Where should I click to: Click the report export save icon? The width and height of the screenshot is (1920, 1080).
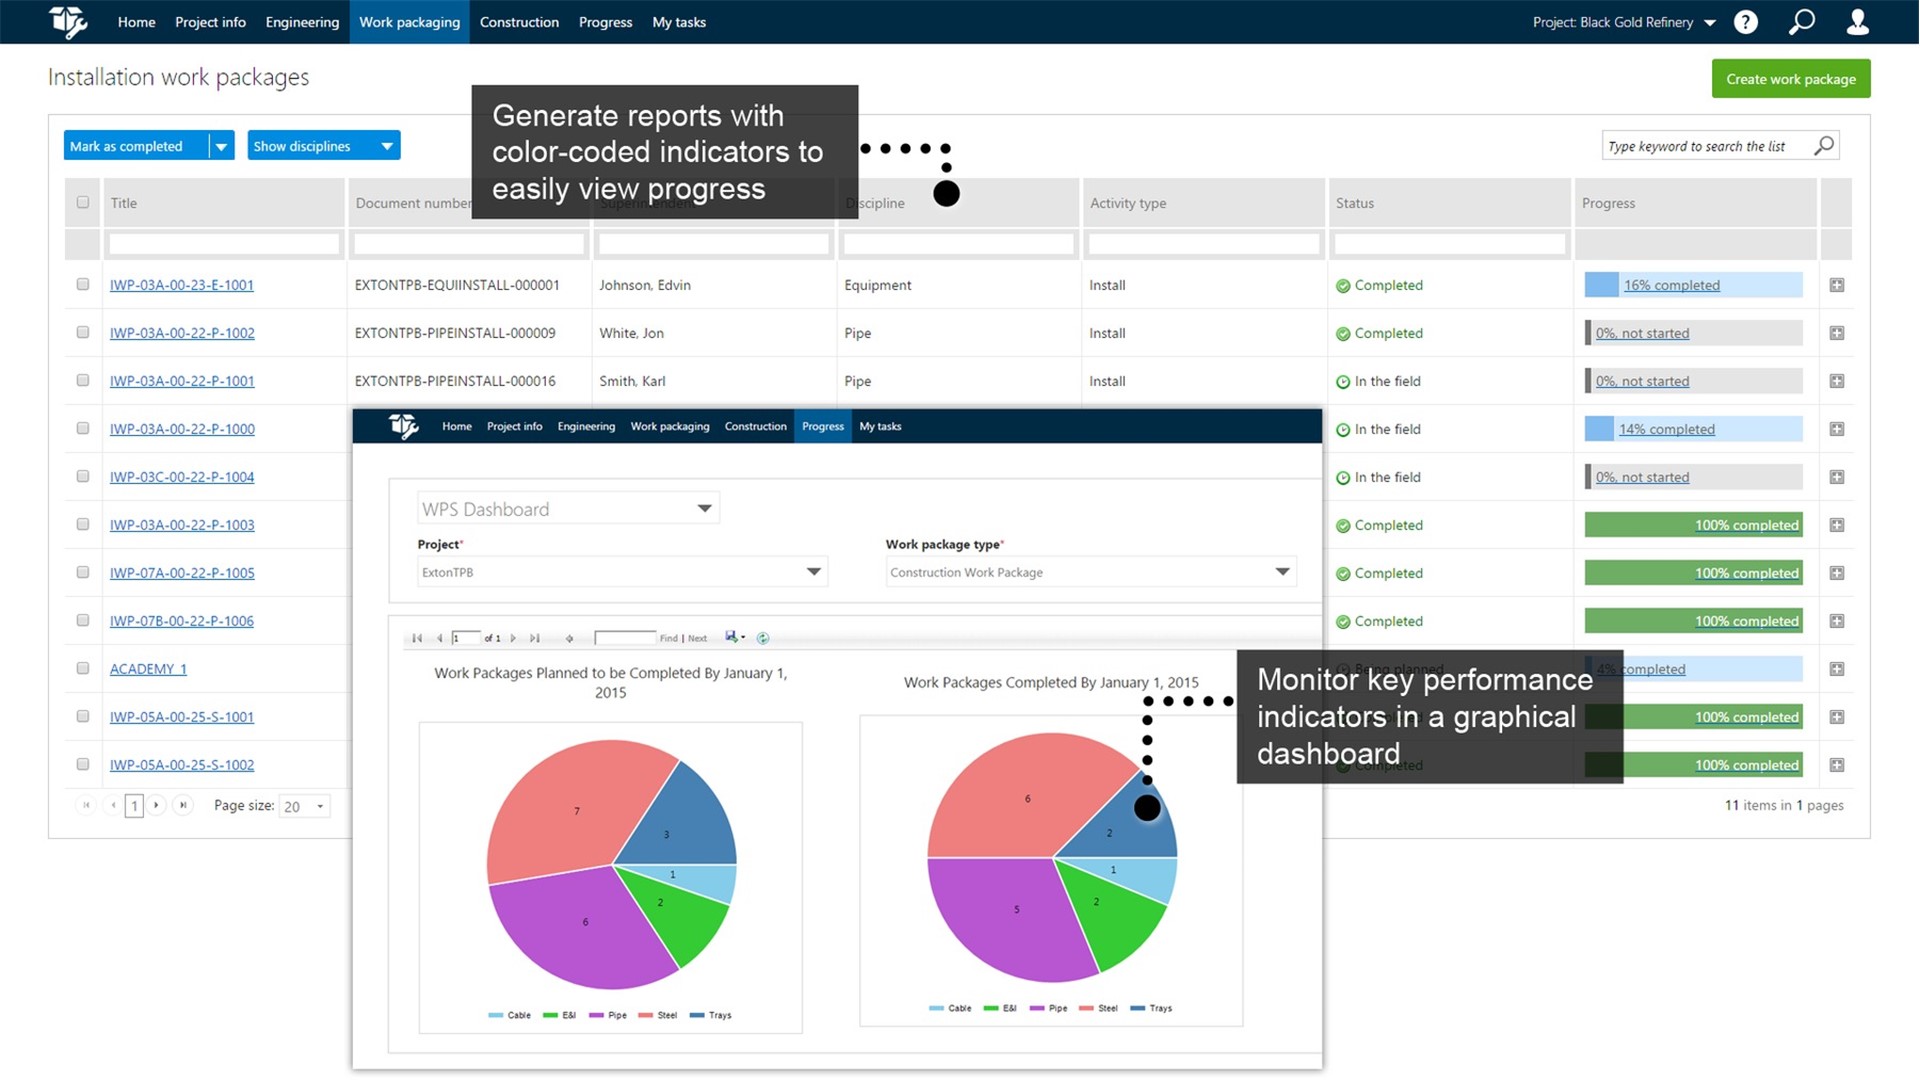tap(731, 637)
